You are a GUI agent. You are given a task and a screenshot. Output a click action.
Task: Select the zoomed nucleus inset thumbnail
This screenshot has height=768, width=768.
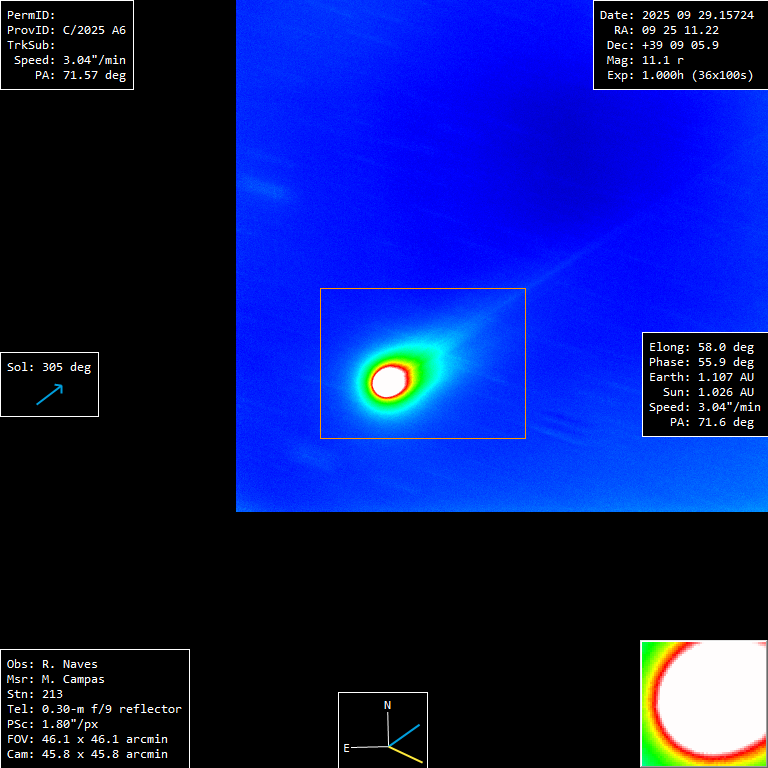(703, 703)
